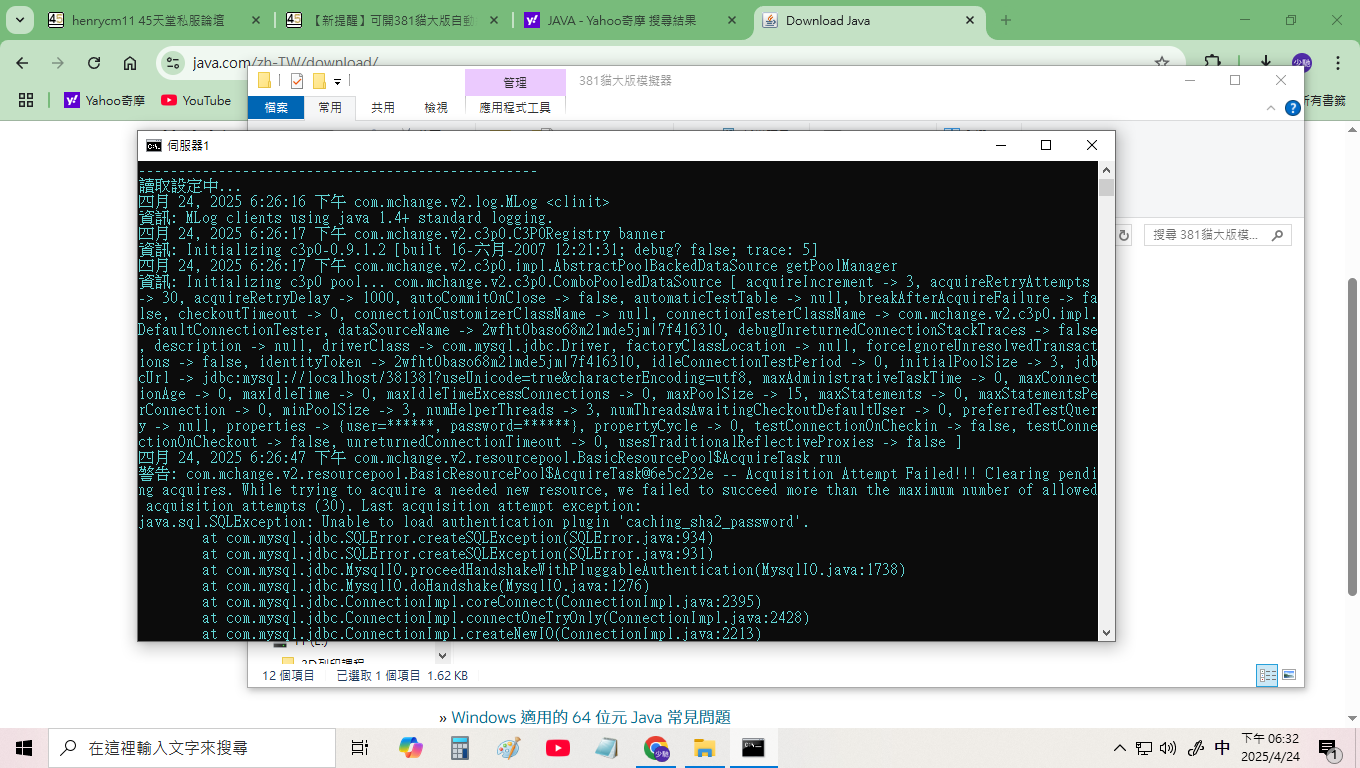The height and width of the screenshot is (768, 1360).
Task: Open Chrome downloads icon
Action: (1266, 62)
